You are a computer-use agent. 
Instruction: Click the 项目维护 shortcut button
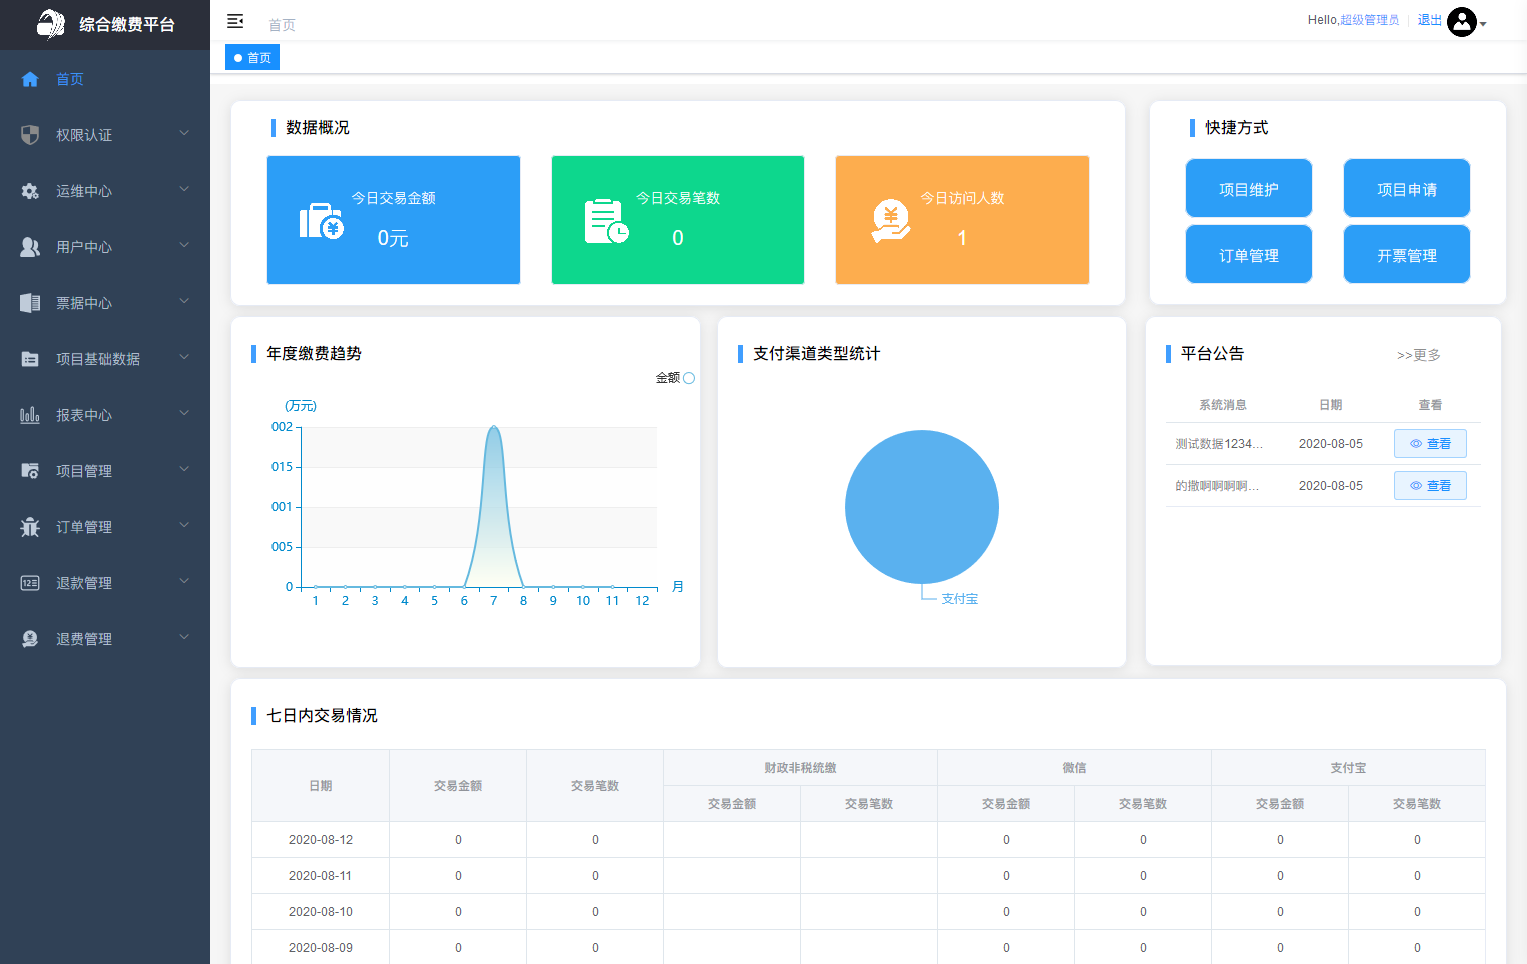[1249, 189]
